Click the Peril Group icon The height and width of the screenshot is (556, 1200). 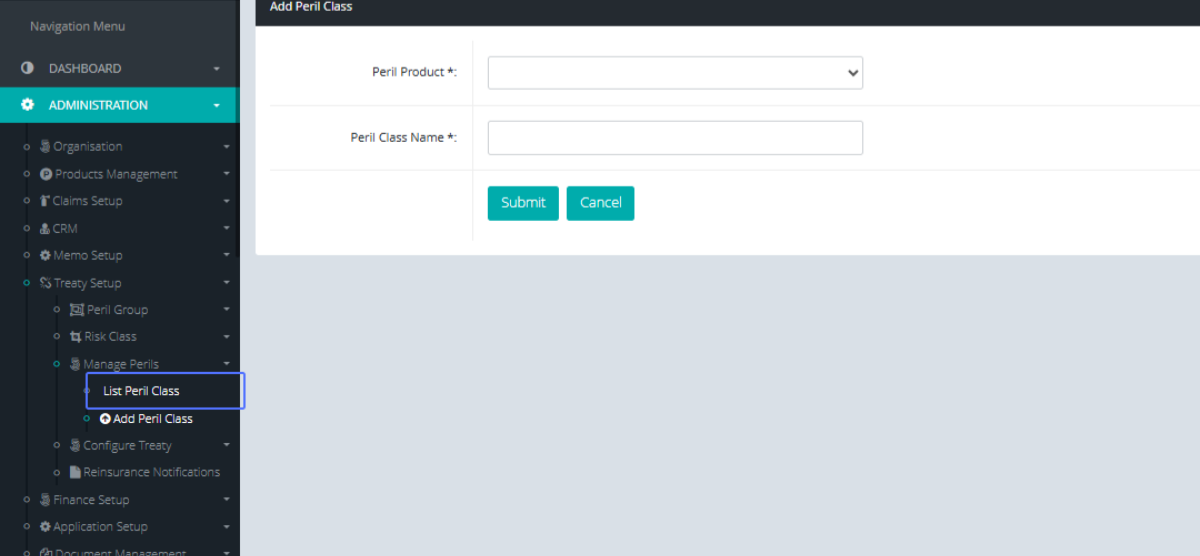tap(77, 310)
